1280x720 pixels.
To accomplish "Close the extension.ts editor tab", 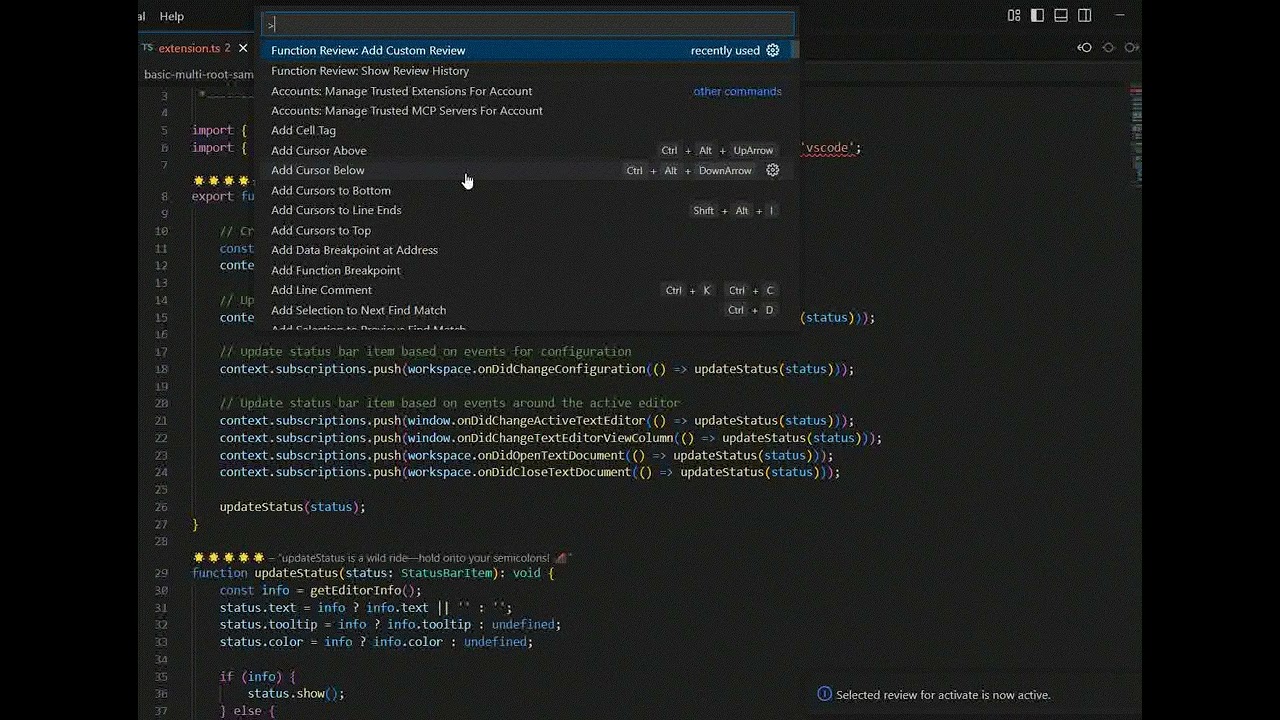I will 243,48.
